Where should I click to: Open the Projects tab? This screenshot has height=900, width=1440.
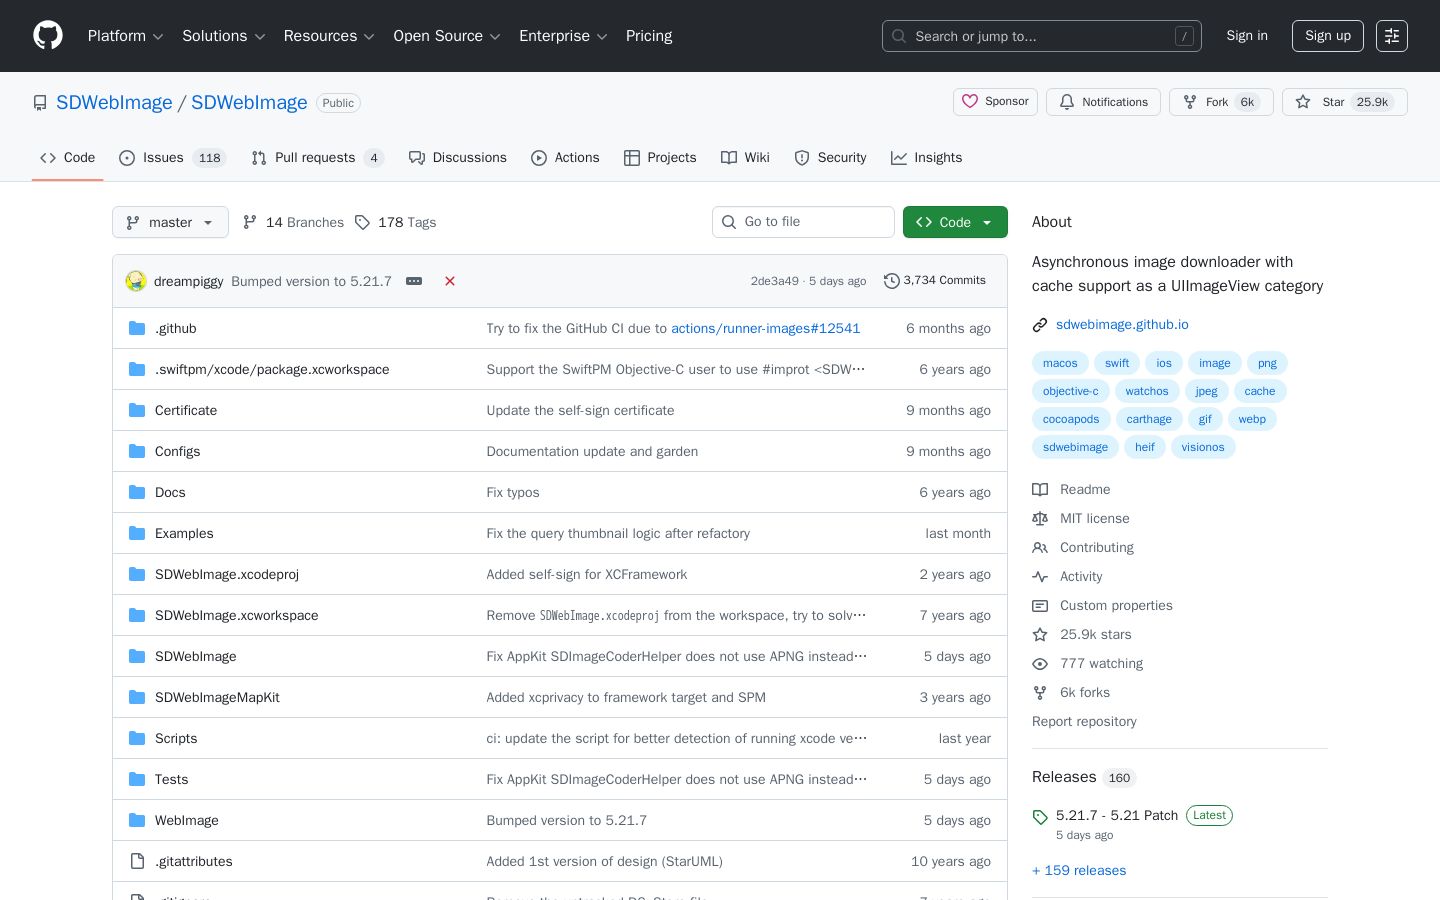coord(660,158)
